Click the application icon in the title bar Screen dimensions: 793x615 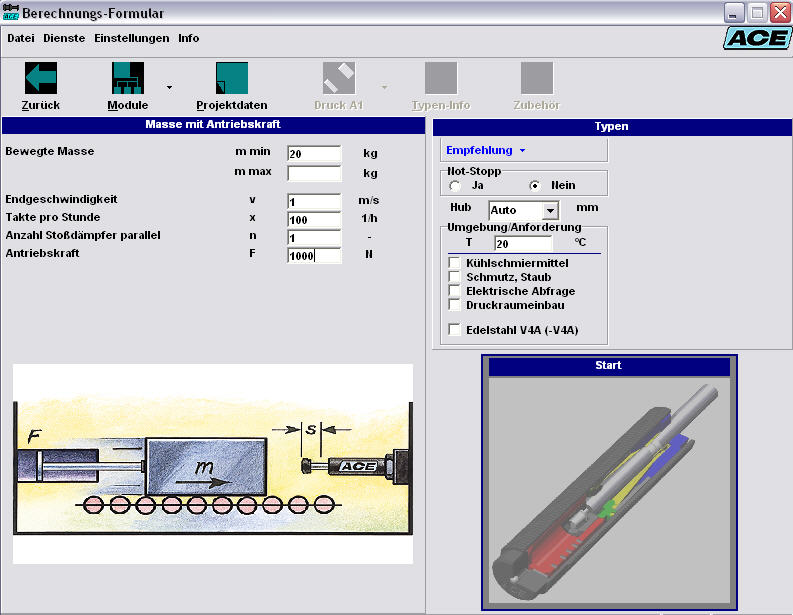pos(11,13)
